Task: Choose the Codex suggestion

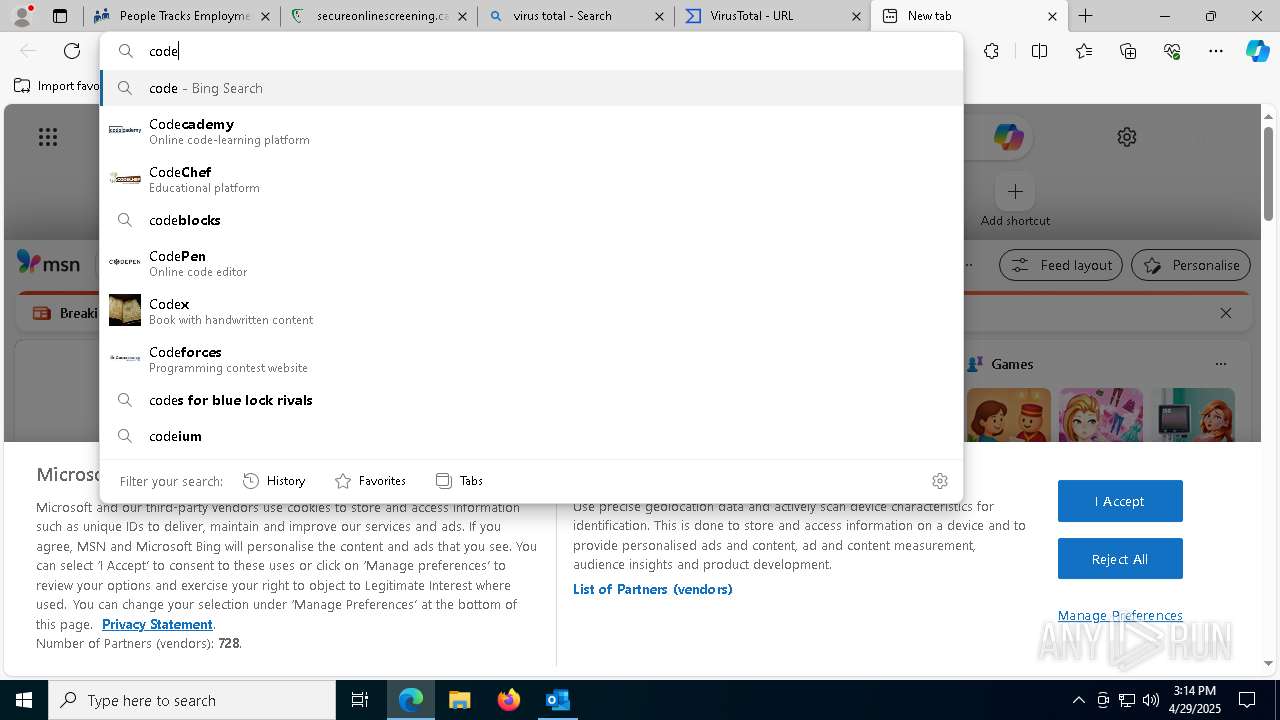Action: pyautogui.click(x=531, y=311)
